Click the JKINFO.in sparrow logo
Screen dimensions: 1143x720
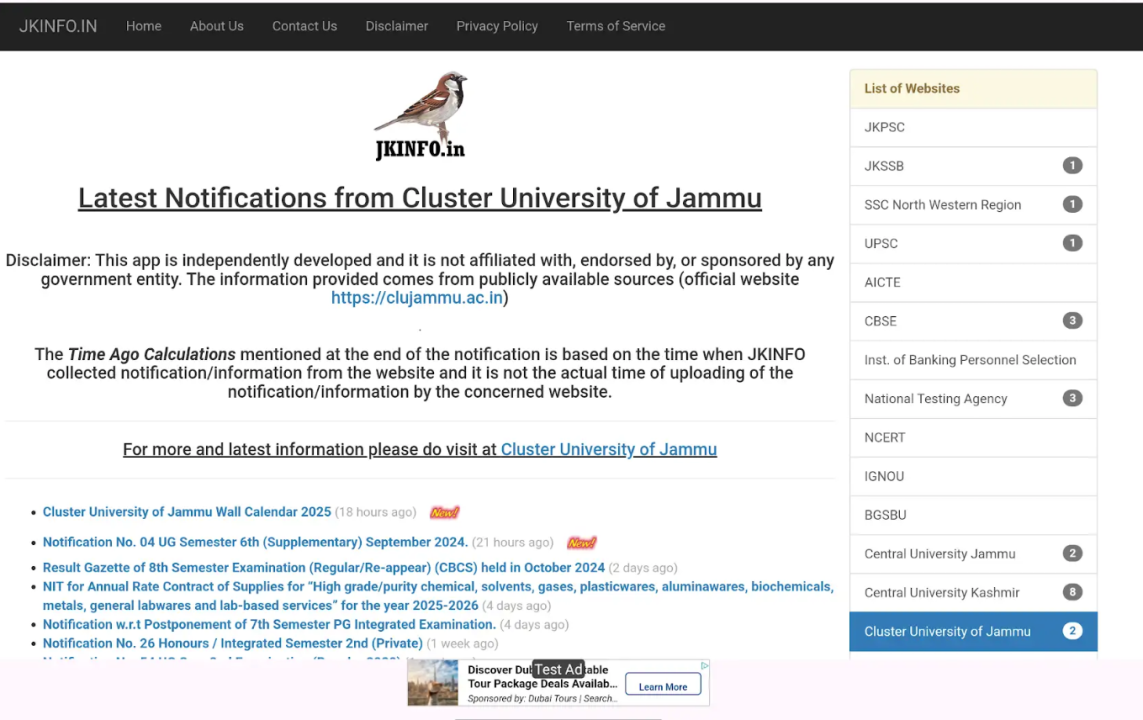click(421, 115)
